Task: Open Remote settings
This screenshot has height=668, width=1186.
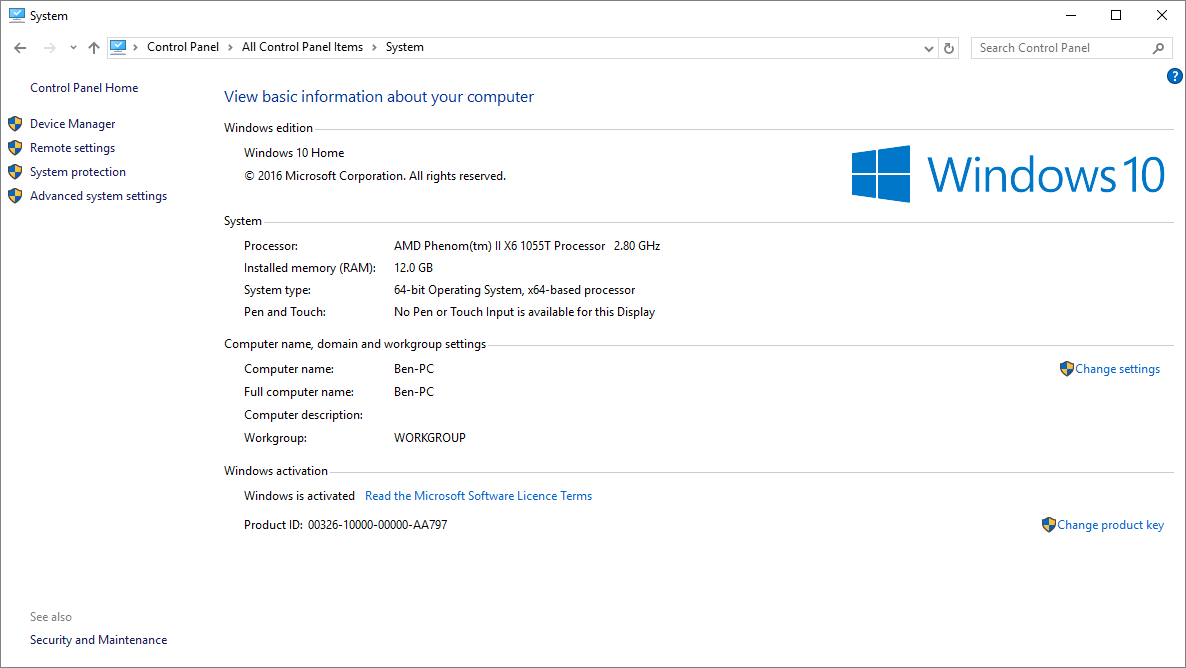Action: (x=72, y=148)
